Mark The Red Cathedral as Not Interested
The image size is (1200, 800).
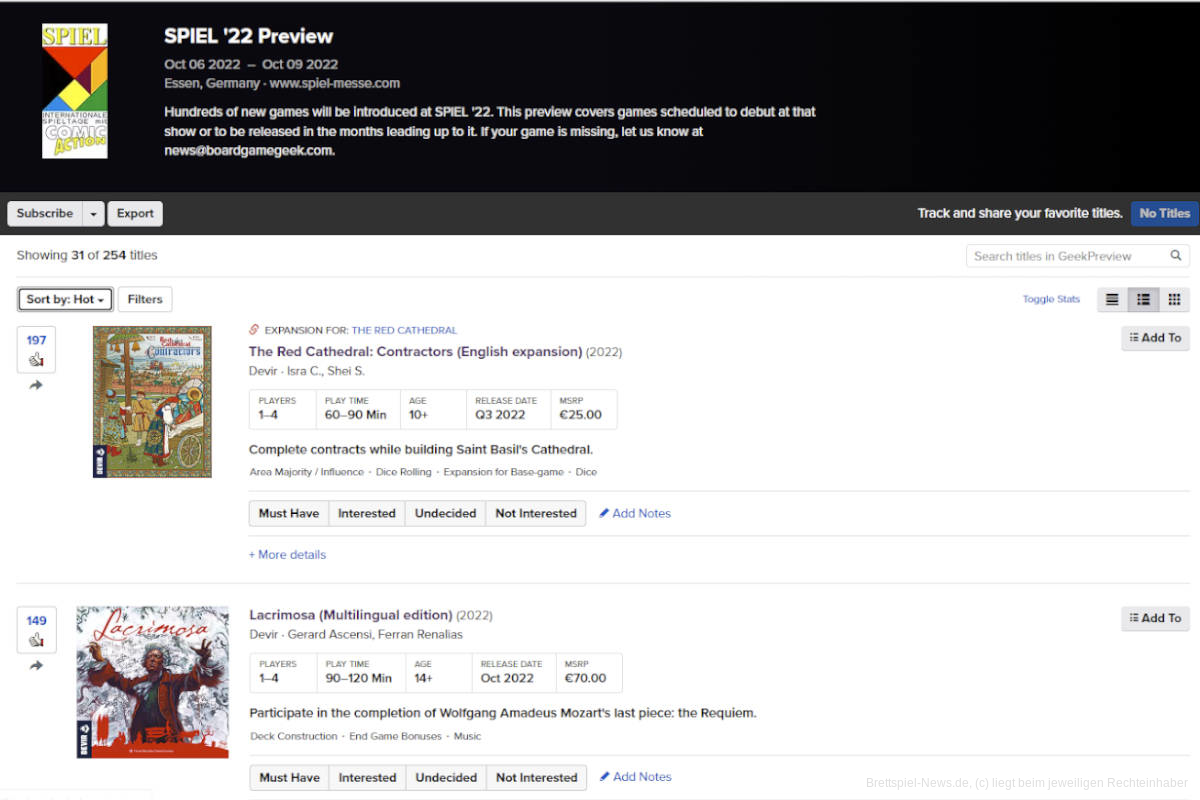[x=536, y=513]
